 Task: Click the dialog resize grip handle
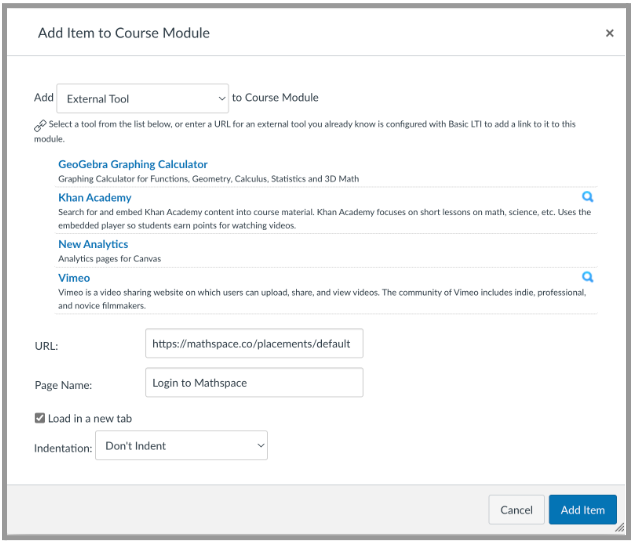pyautogui.click(x=619, y=527)
